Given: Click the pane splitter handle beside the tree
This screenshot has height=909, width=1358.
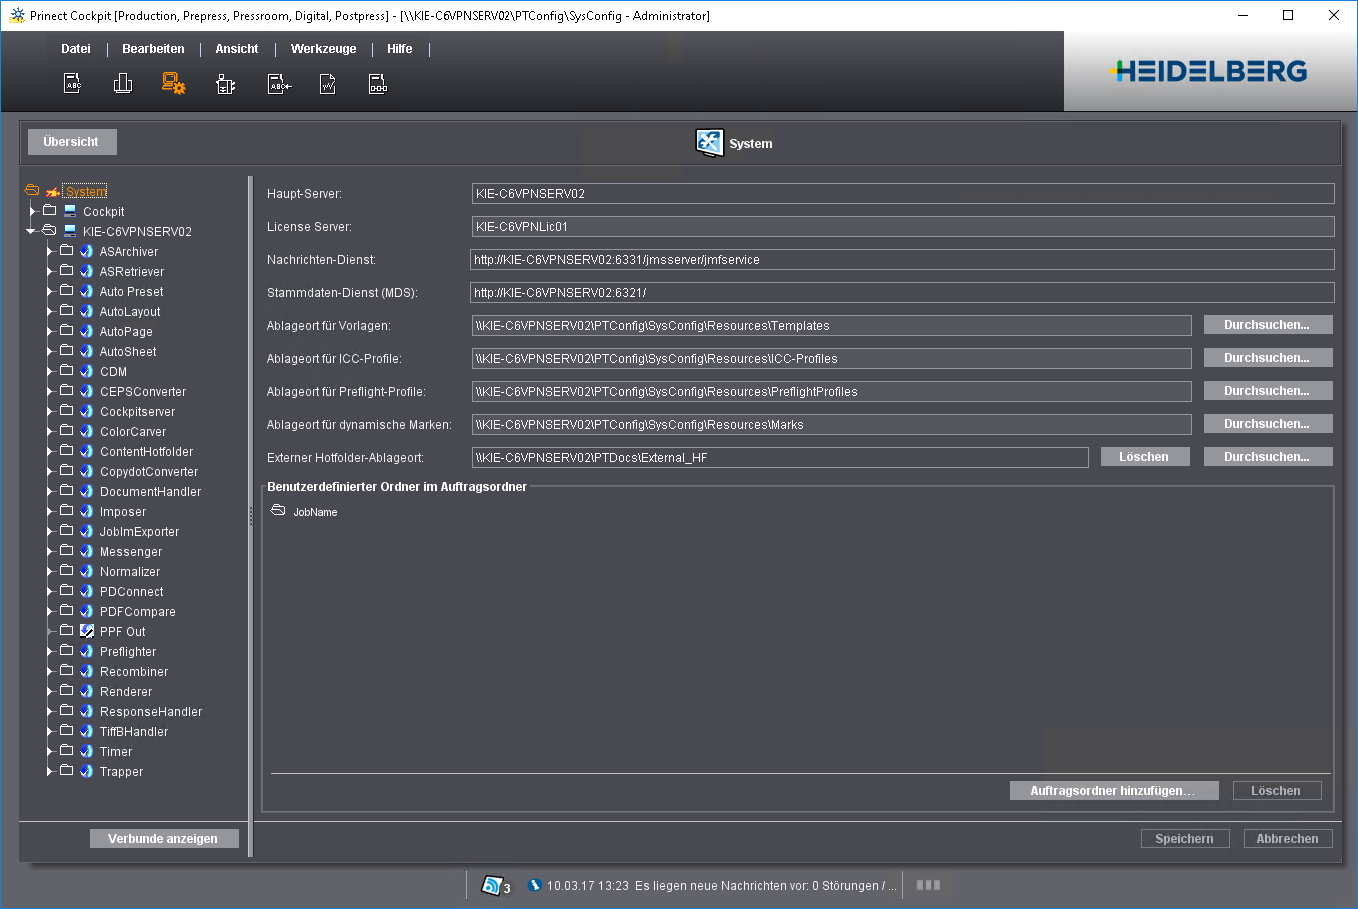Looking at the screenshot, I should (x=251, y=517).
